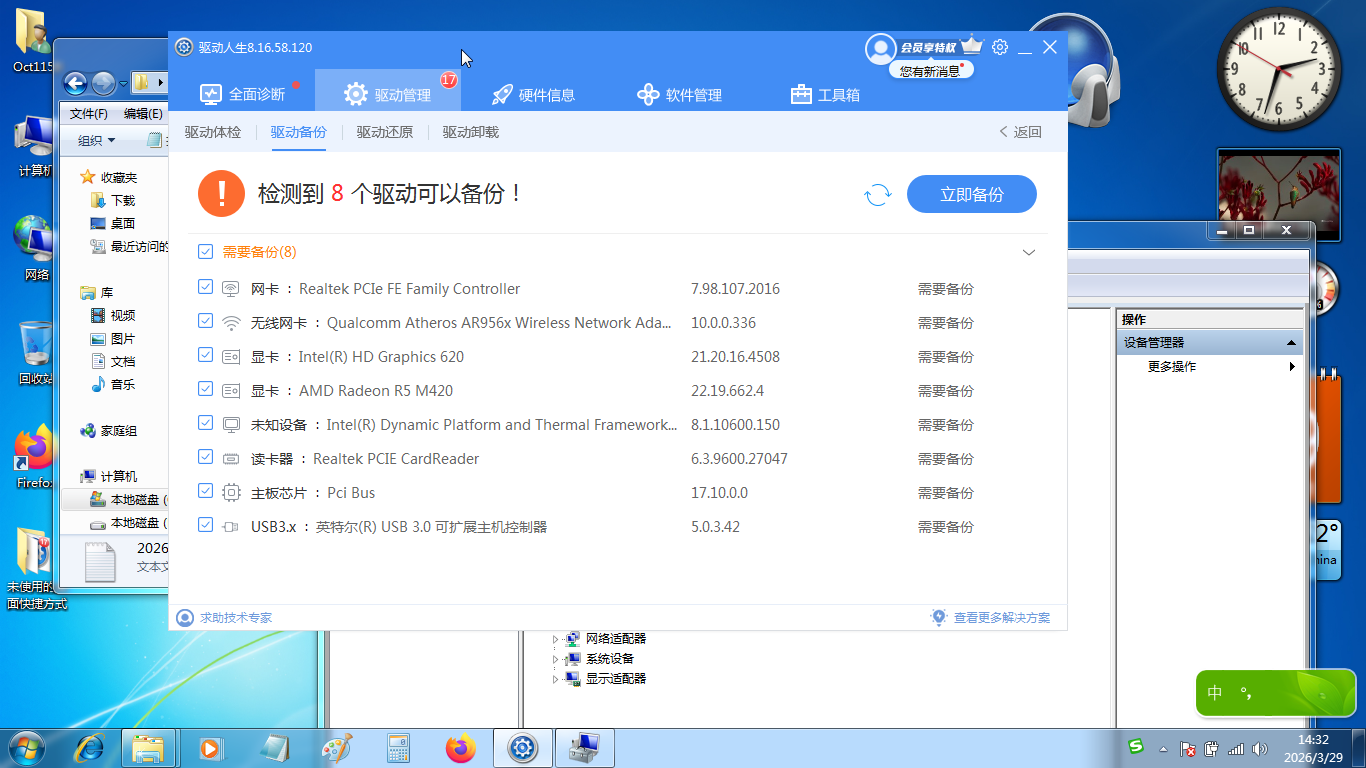Click the VIP crown icon
Viewport: 1366px width, 768px height.
click(972, 47)
